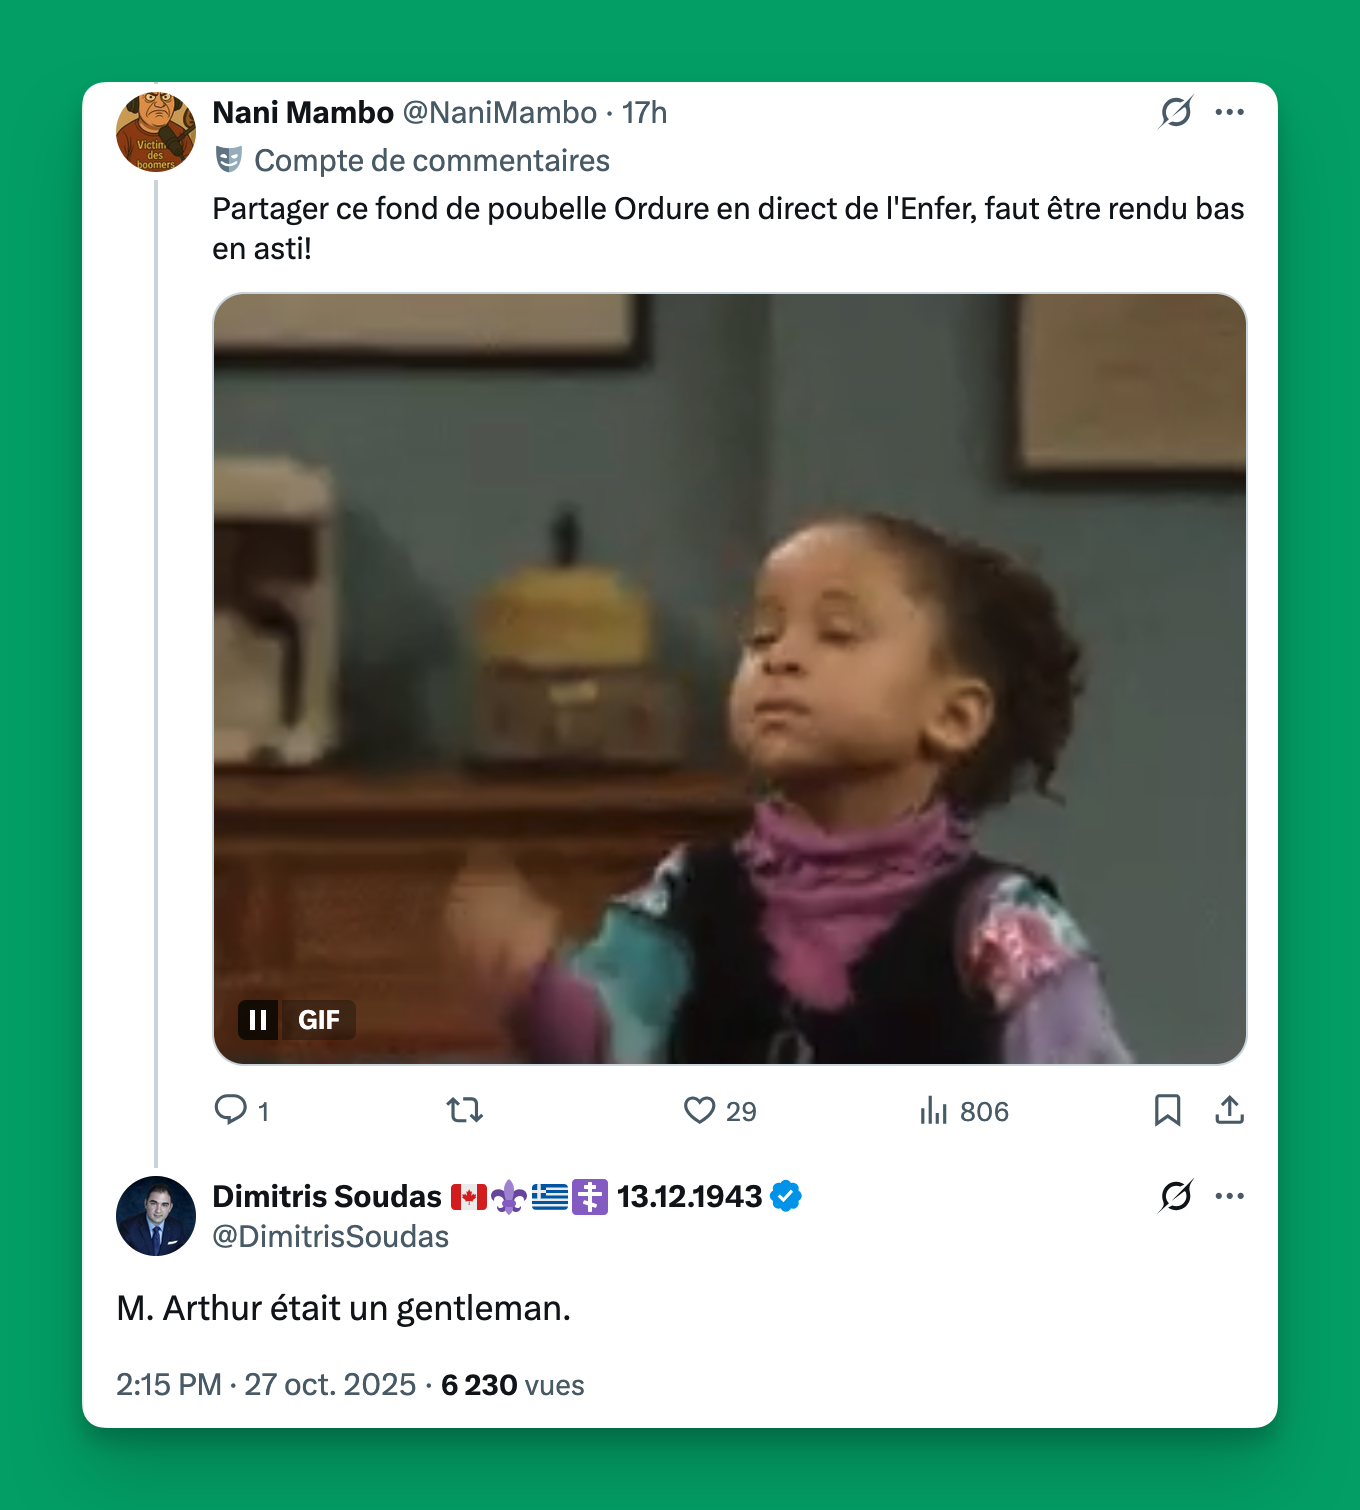Reply to Nani Mambo's tweet
1360x1510 pixels.
coord(232,1110)
